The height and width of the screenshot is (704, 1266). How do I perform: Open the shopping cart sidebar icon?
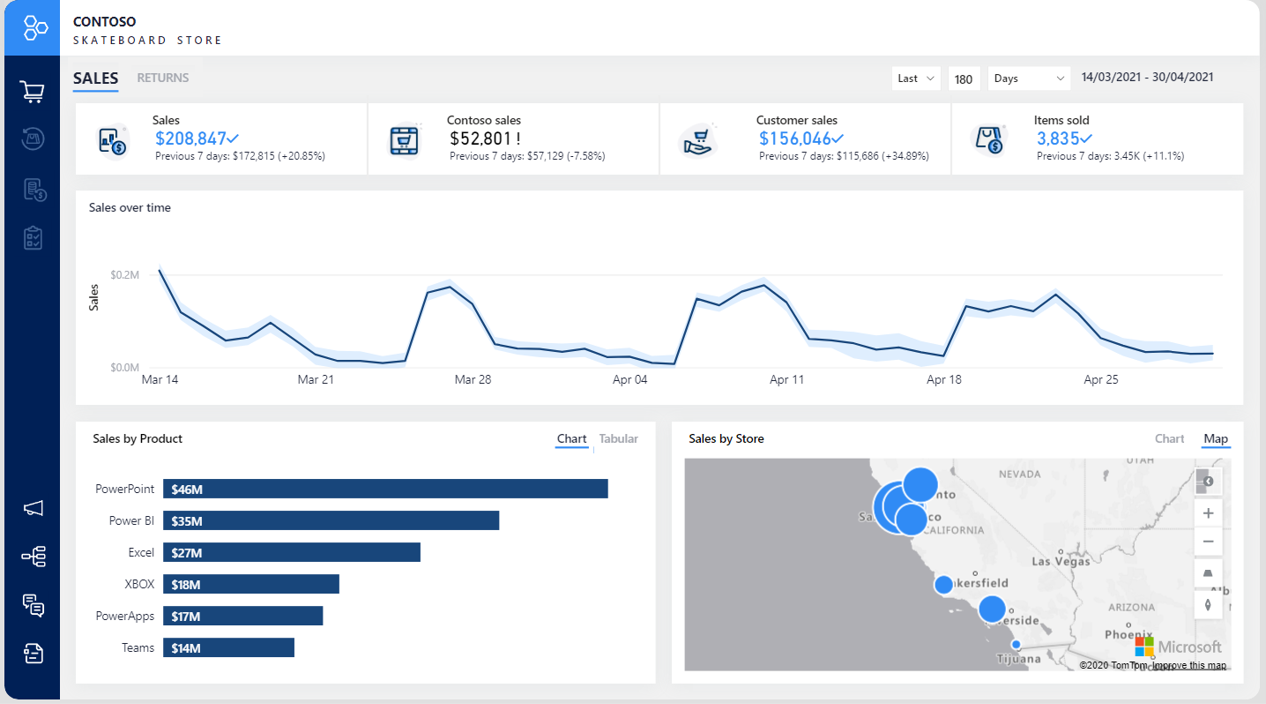click(x=32, y=92)
